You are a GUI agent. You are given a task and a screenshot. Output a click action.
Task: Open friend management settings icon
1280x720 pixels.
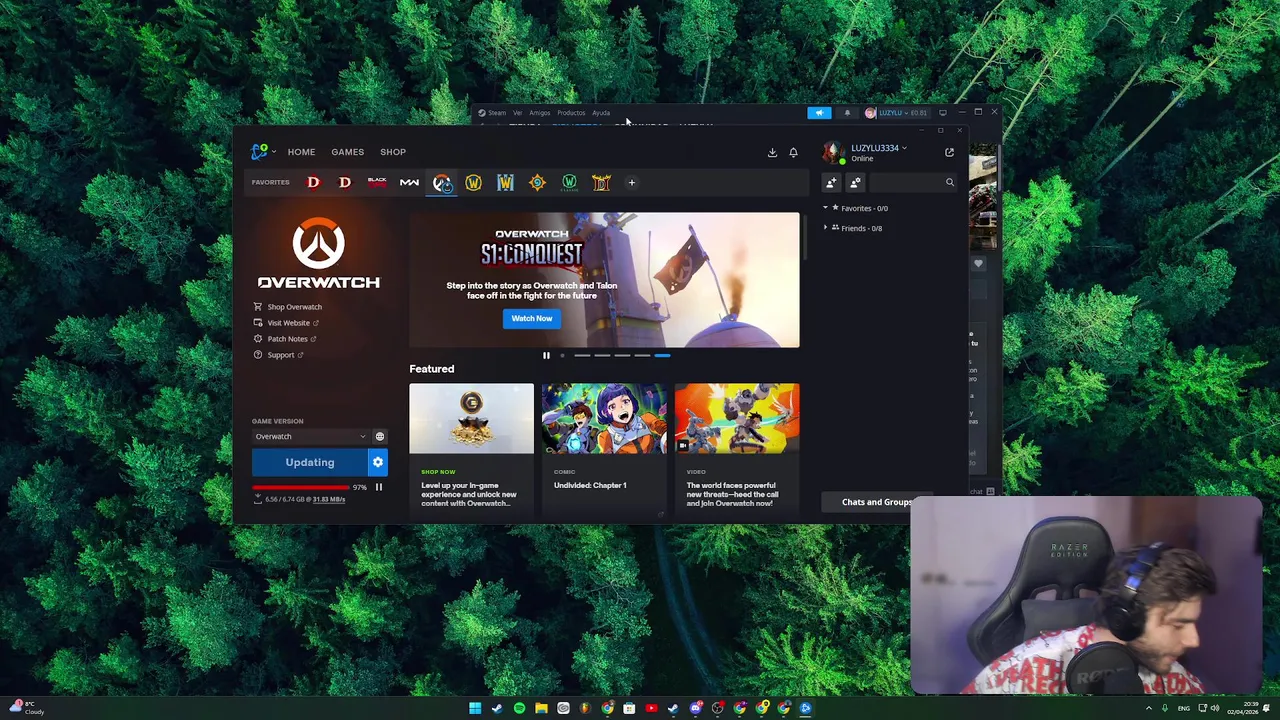coord(855,183)
